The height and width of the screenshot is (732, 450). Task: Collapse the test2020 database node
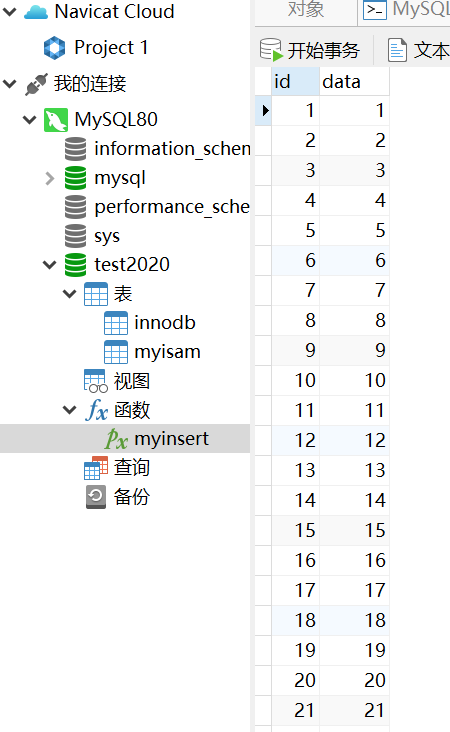49,265
